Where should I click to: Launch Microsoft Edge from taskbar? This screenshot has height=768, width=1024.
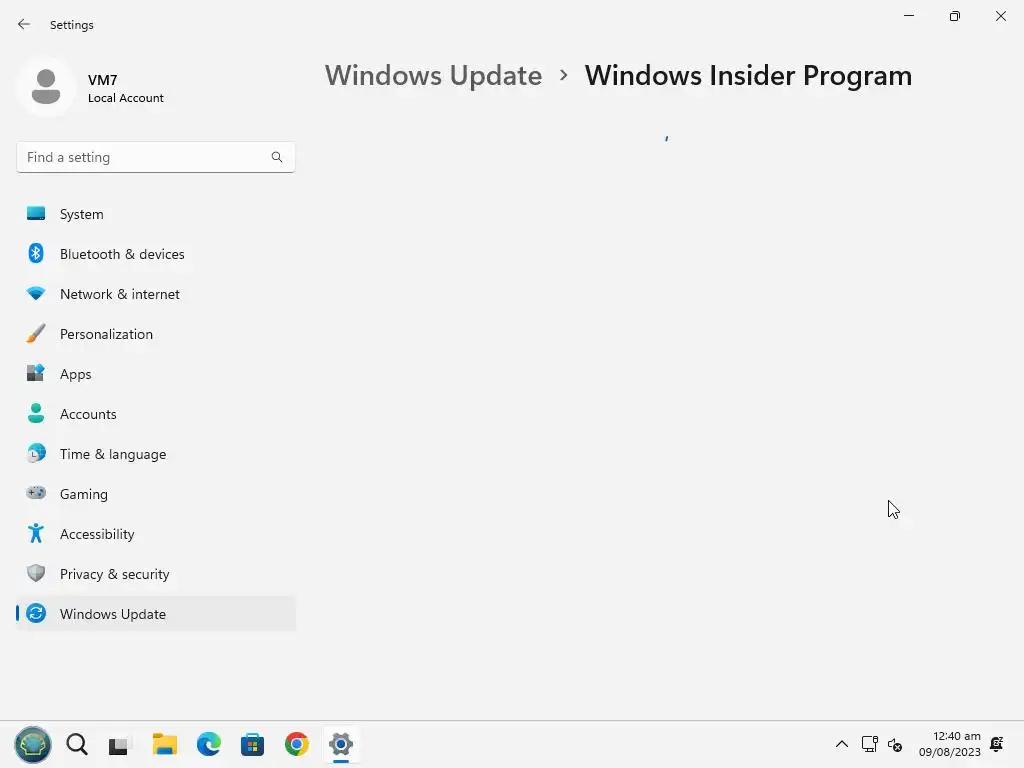(208, 744)
